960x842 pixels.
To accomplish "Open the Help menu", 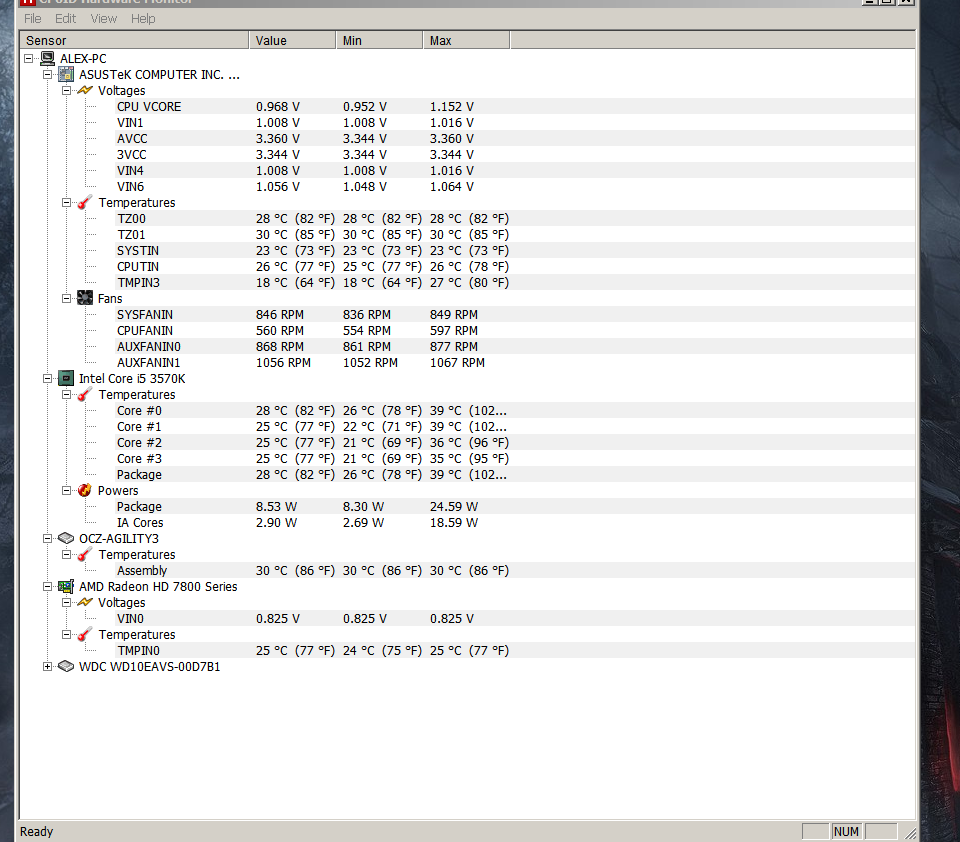I will pyautogui.click(x=143, y=19).
